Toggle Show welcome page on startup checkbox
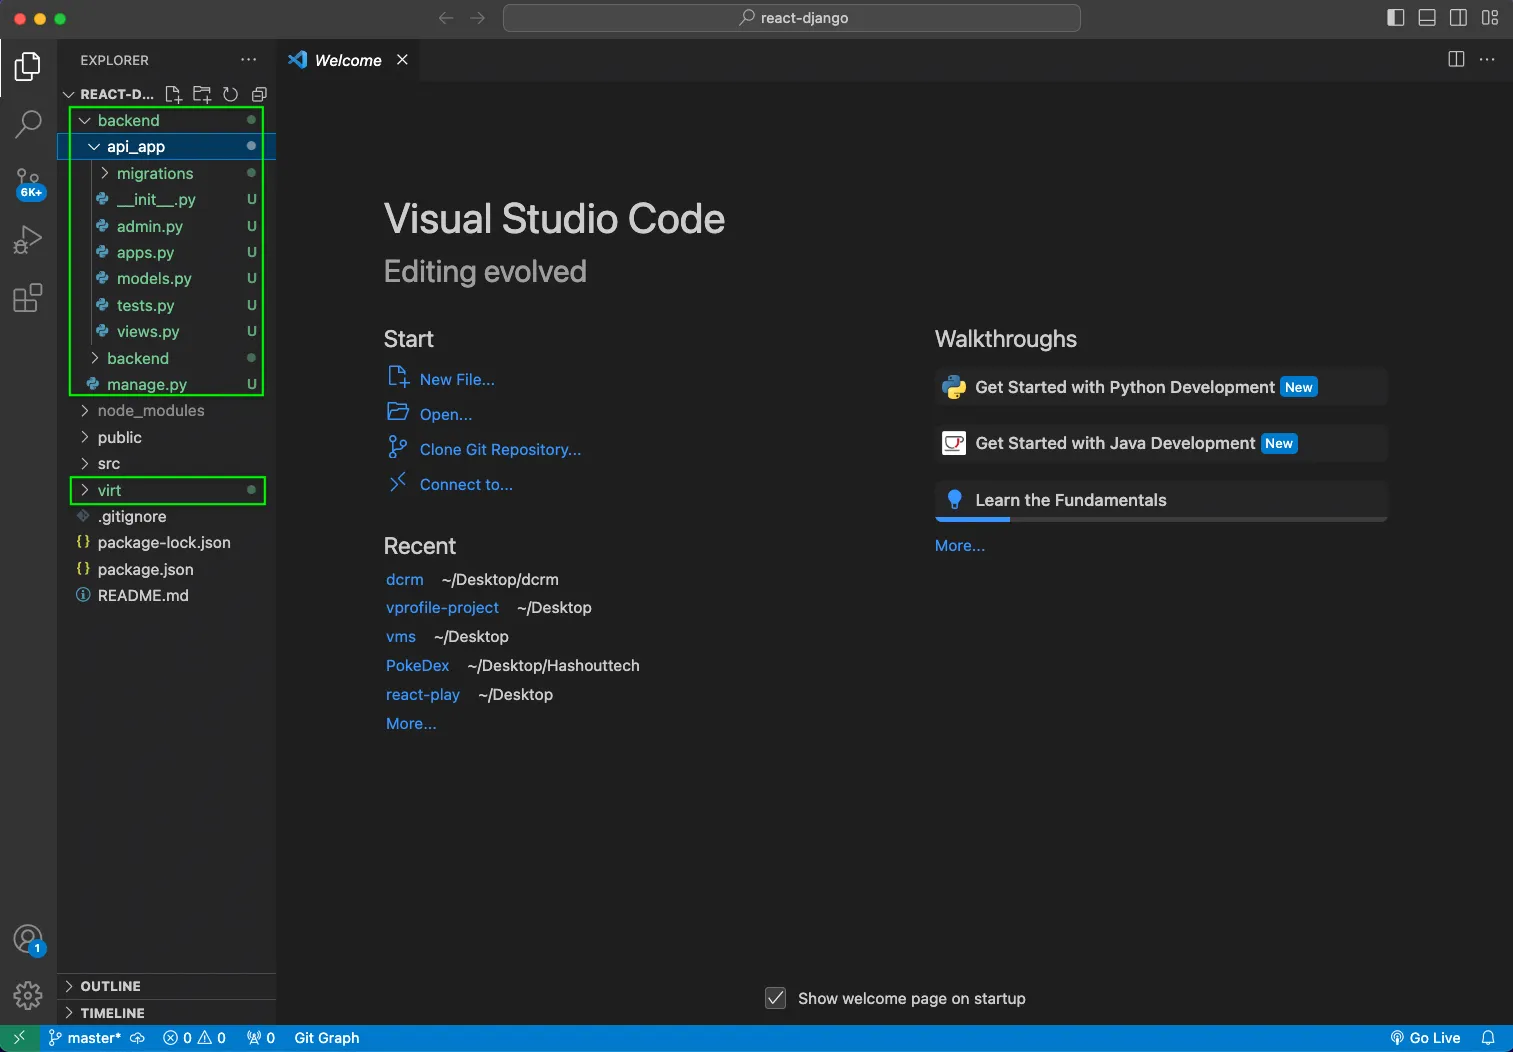The width and height of the screenshot is (1513, 1052). pos(775,998)
